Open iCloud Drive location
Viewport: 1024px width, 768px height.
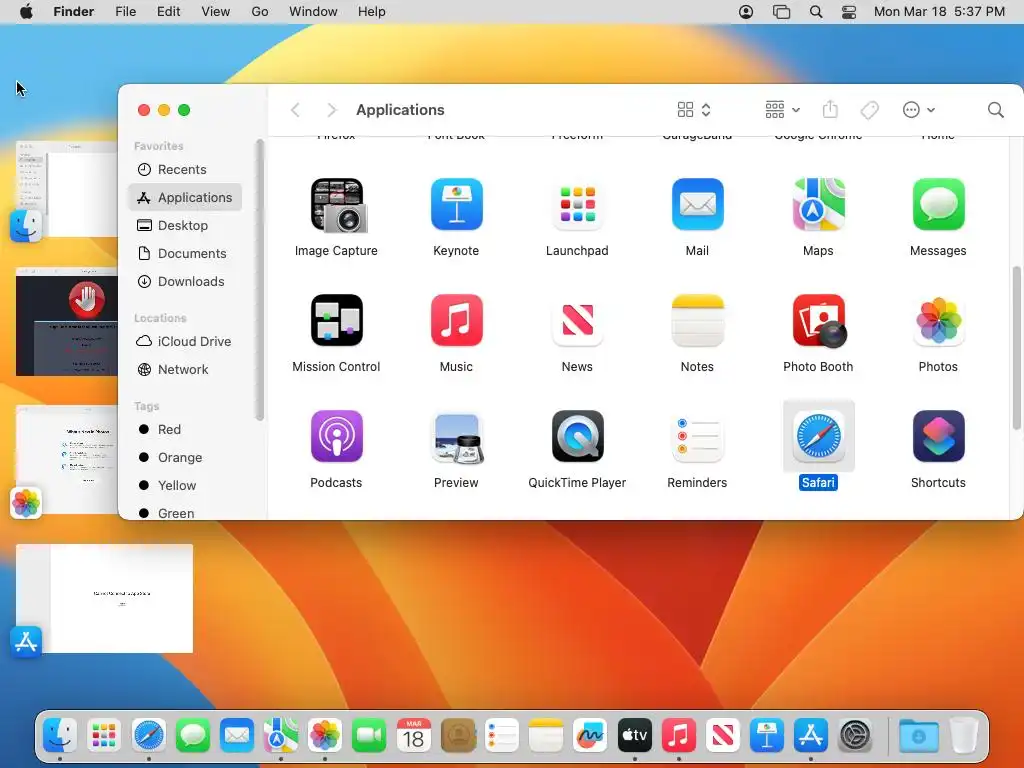[x=185, y=341]
